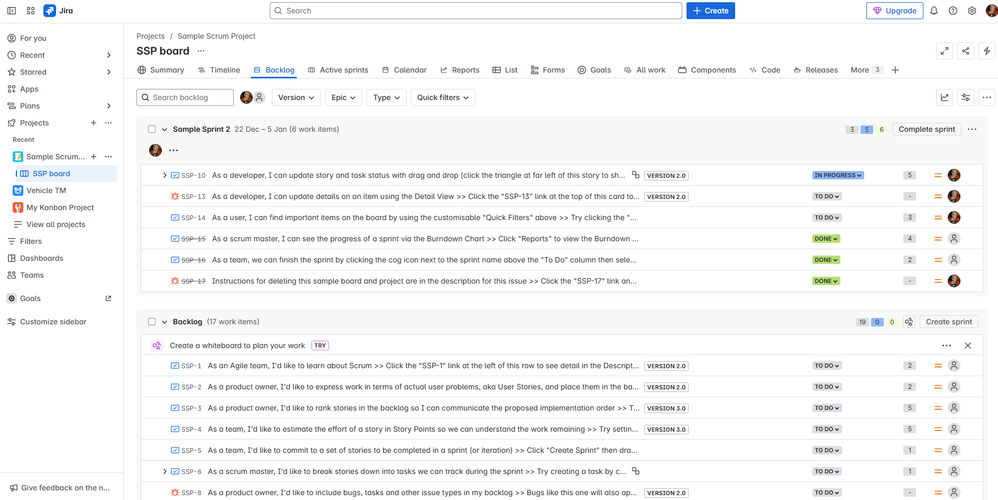This screenshot has width=998, height=500.
Task: Click the SSP board title ellipsis menu
Action: click(201, 51)
